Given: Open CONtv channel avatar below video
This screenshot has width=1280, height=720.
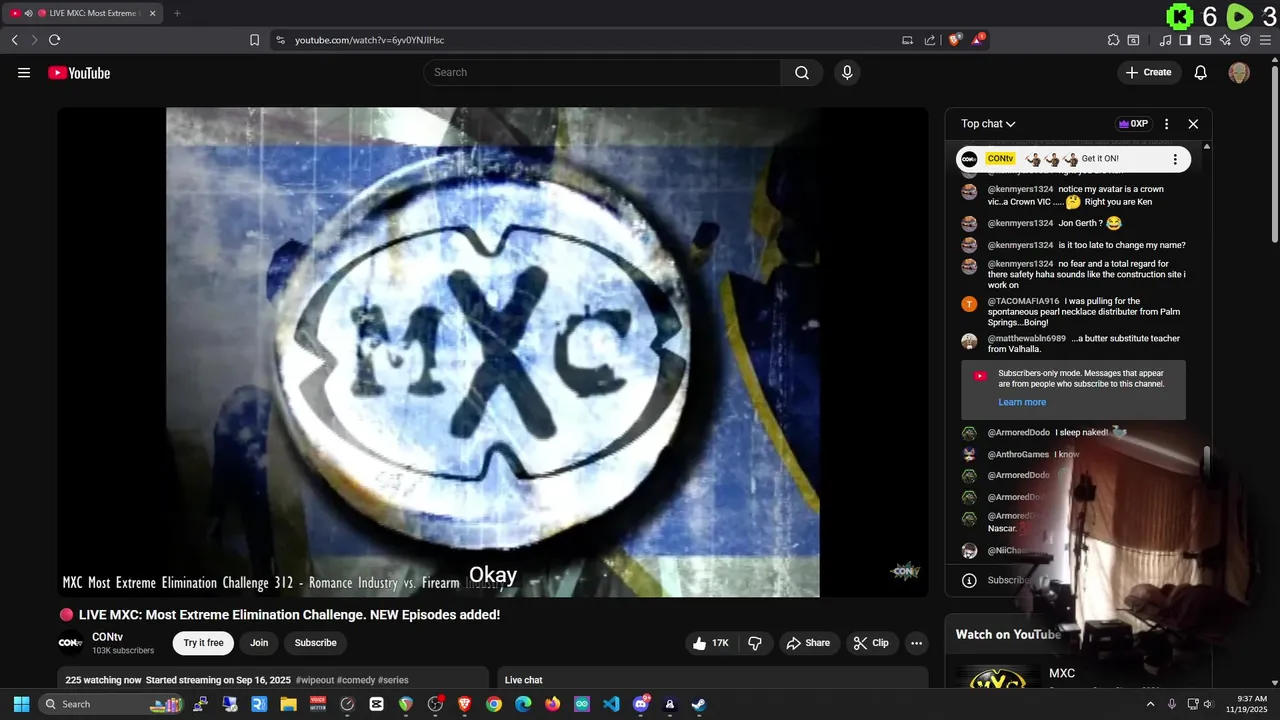Looking at the screenshot, I should 70,643.
